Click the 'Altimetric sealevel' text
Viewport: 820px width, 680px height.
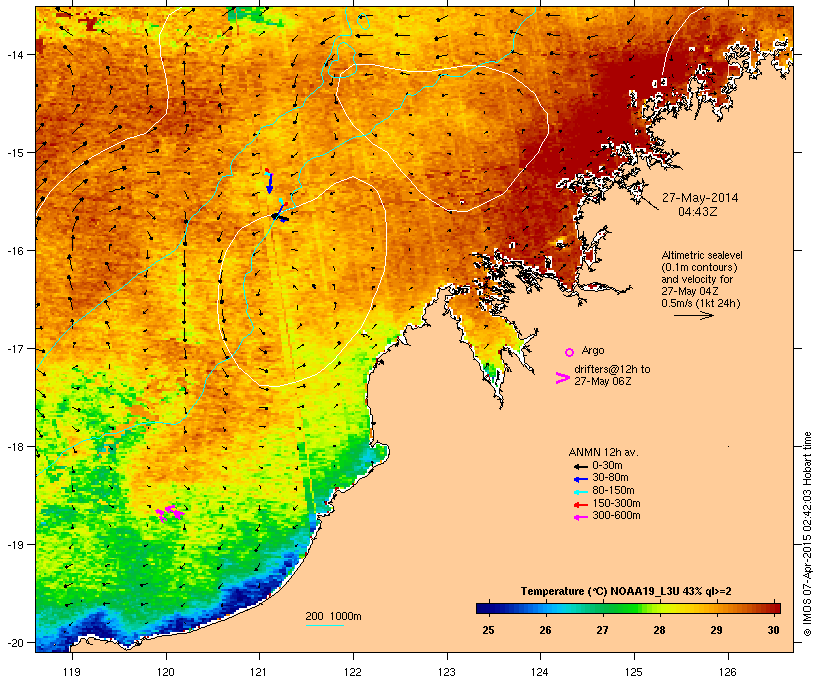(x=702, y=255)
